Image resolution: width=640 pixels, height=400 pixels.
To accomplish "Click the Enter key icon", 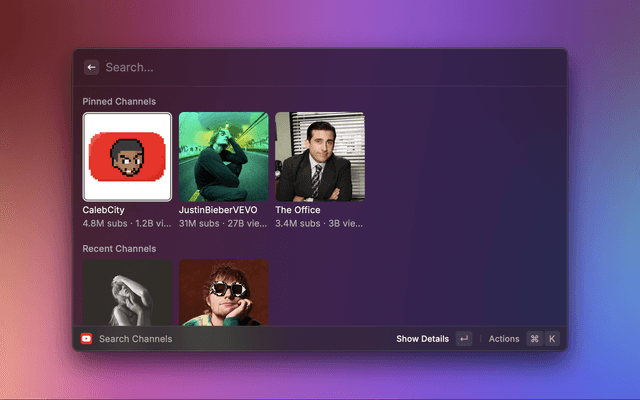I will point(464,339).
